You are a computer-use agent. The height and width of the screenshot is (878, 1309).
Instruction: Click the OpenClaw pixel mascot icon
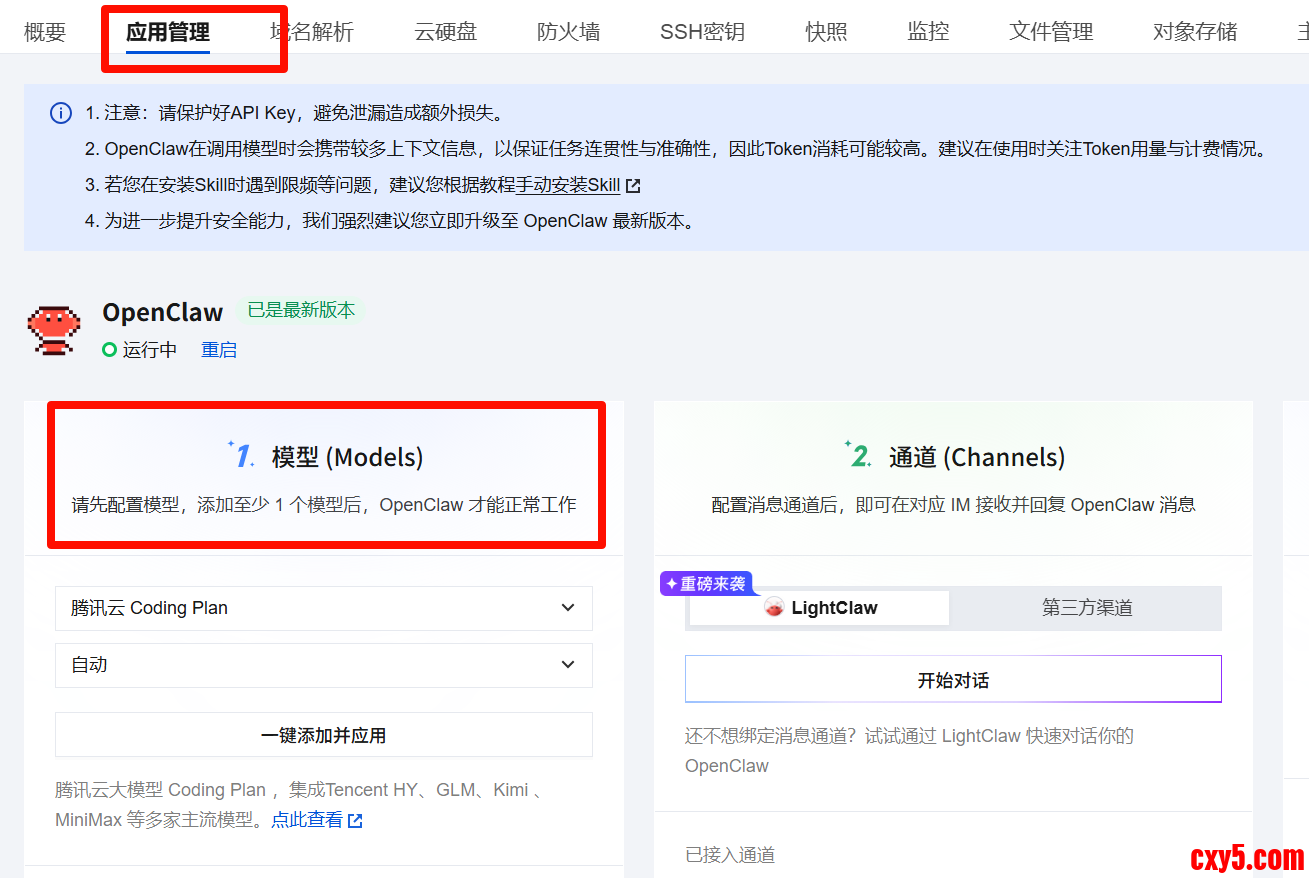click(53, 330)
